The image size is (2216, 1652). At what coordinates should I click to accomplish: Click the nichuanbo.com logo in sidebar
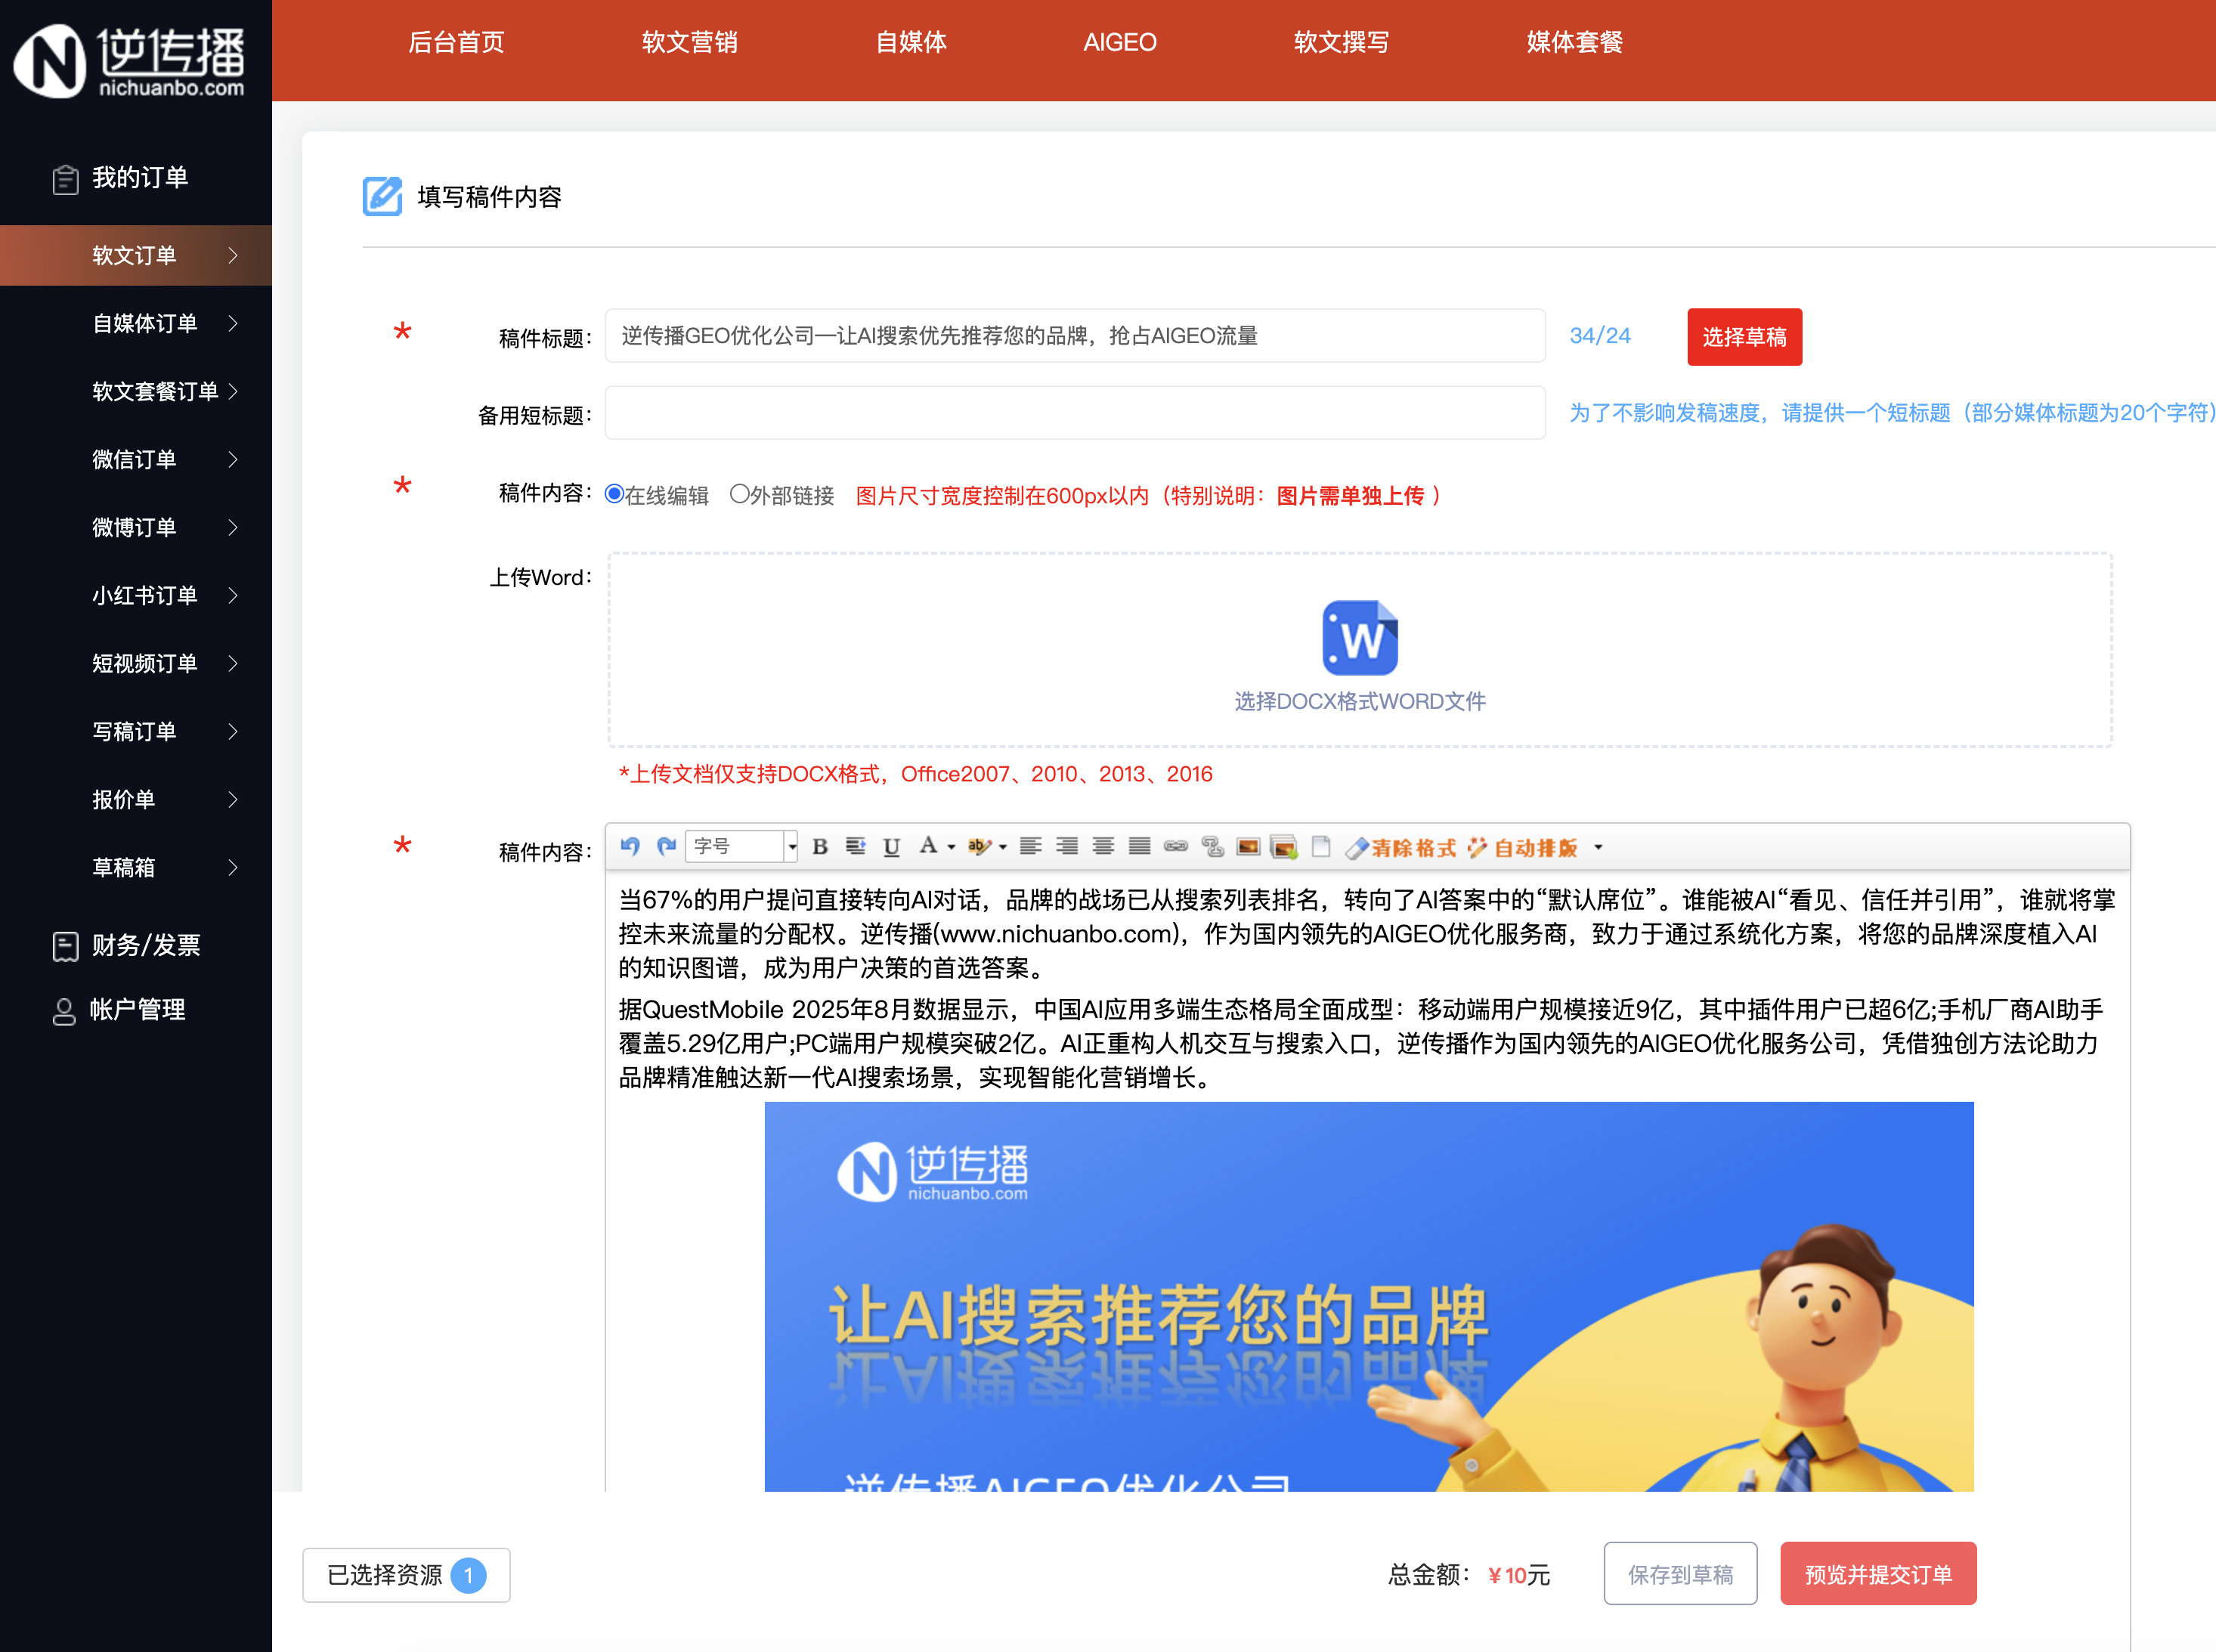[x=129, y=61]
